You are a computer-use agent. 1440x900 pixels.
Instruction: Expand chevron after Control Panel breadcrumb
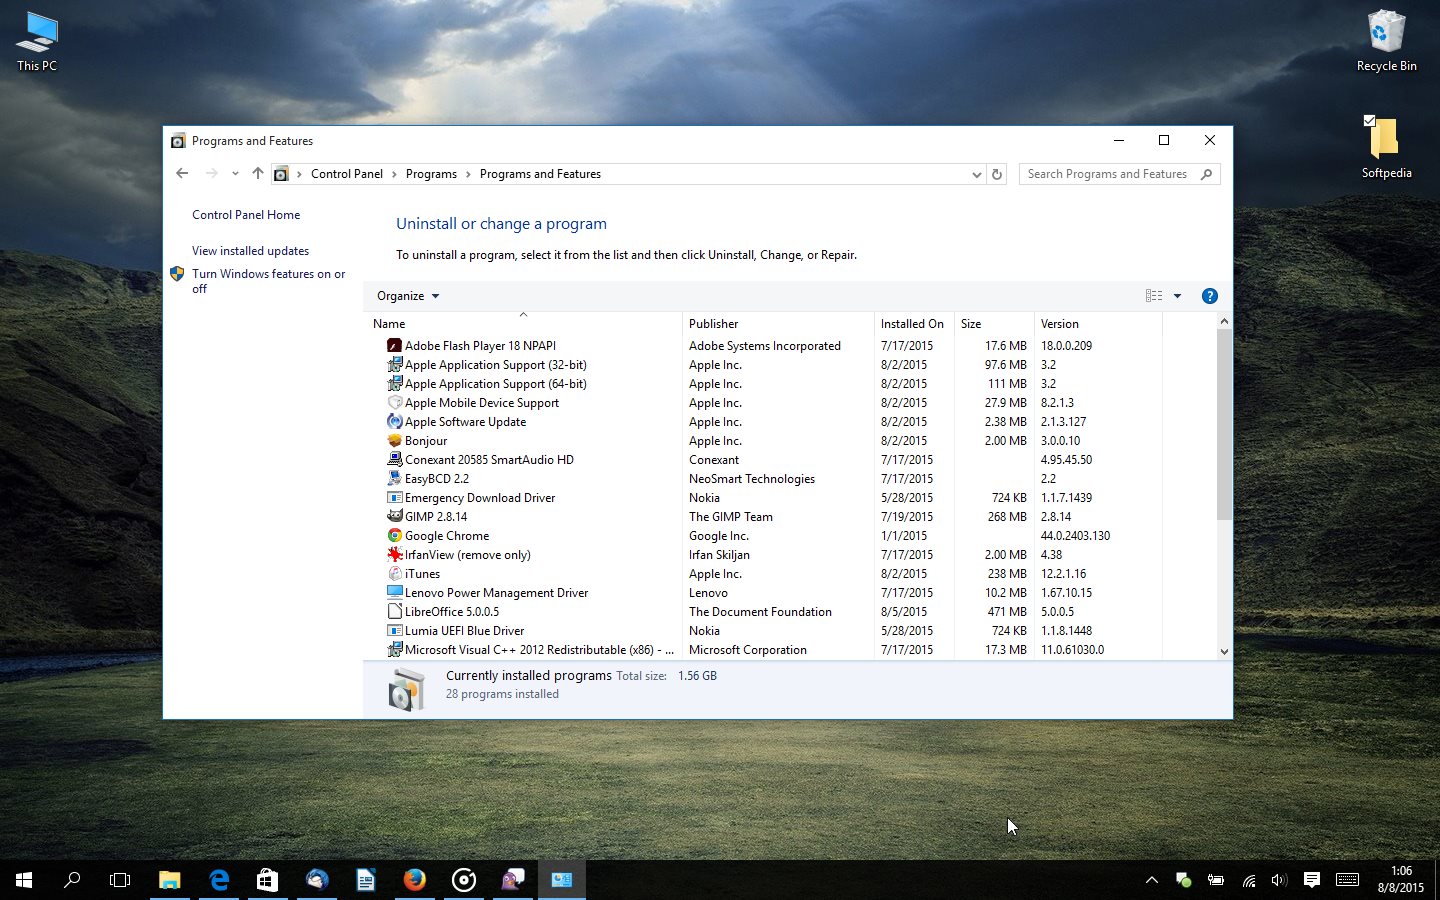(394, 174)
